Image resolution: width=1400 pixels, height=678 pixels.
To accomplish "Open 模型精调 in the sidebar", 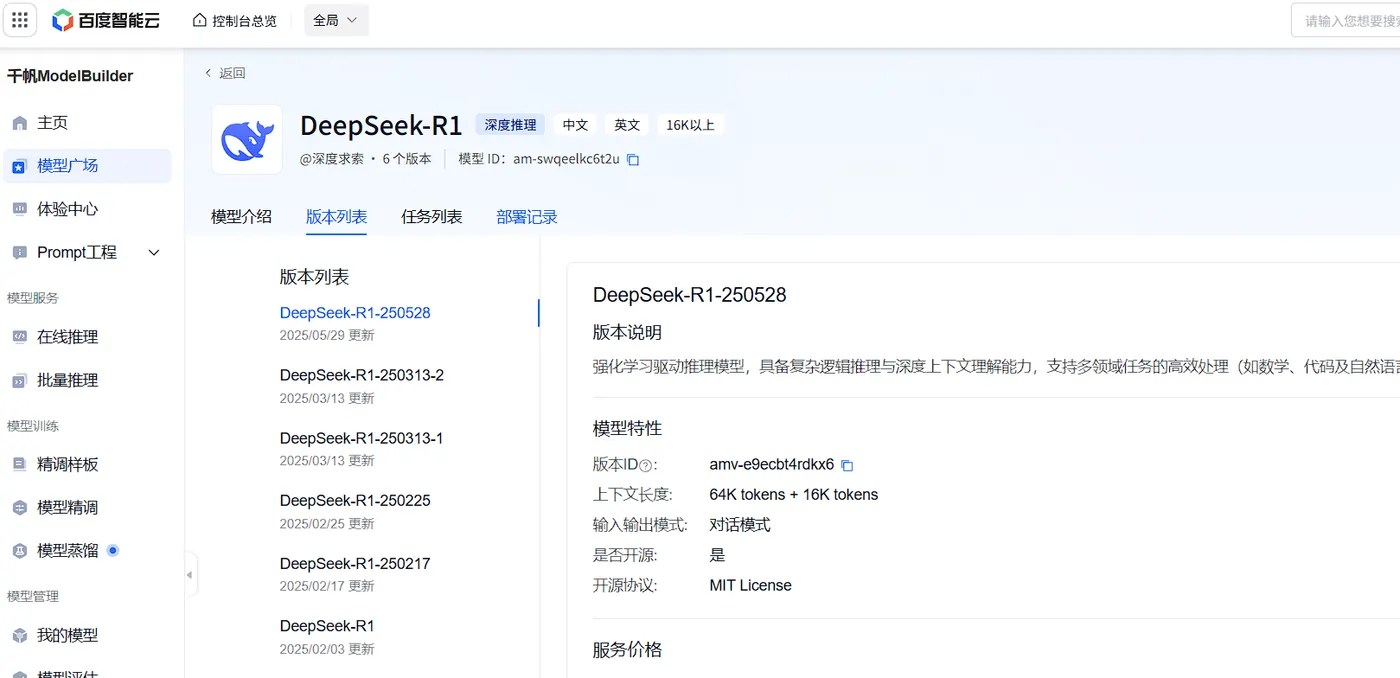I will [87, 508].
